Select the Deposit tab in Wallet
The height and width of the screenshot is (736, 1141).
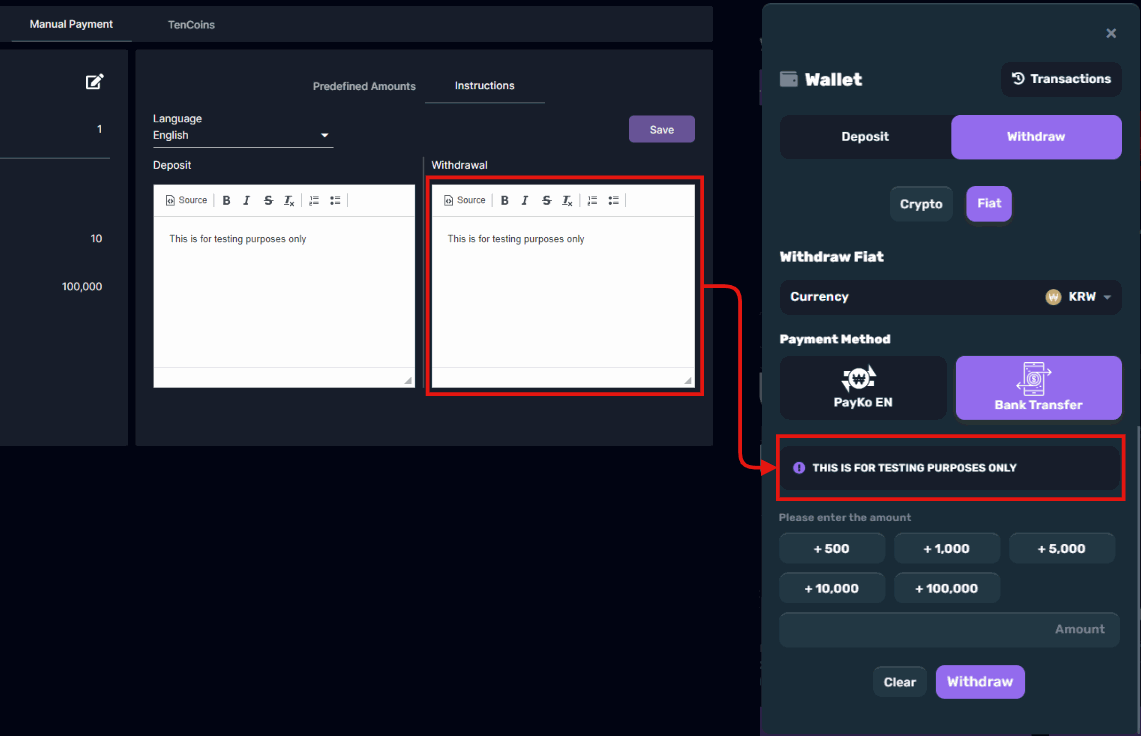pos(865,137)
